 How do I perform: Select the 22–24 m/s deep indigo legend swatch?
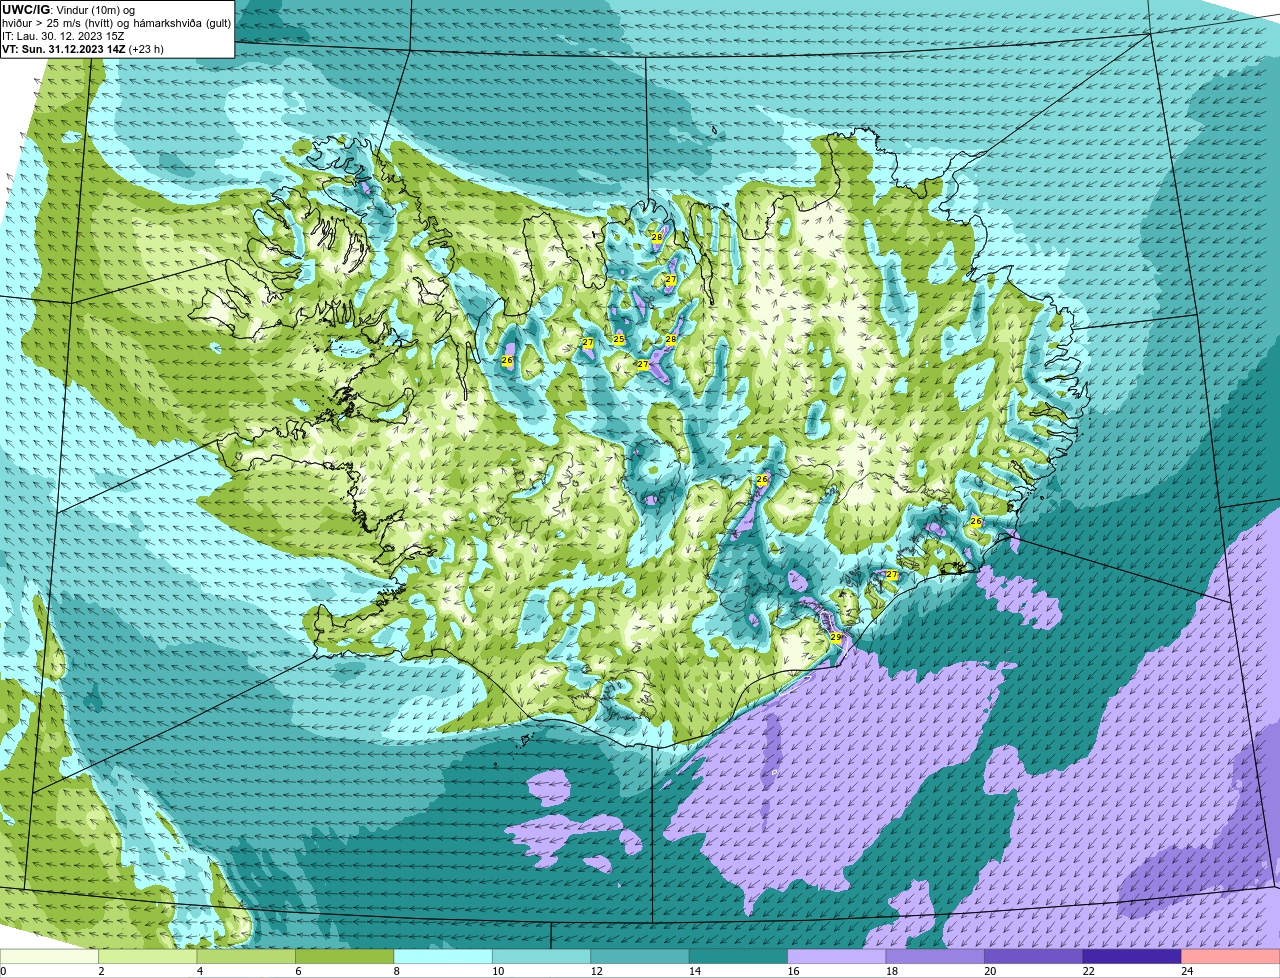(1133, 957)
